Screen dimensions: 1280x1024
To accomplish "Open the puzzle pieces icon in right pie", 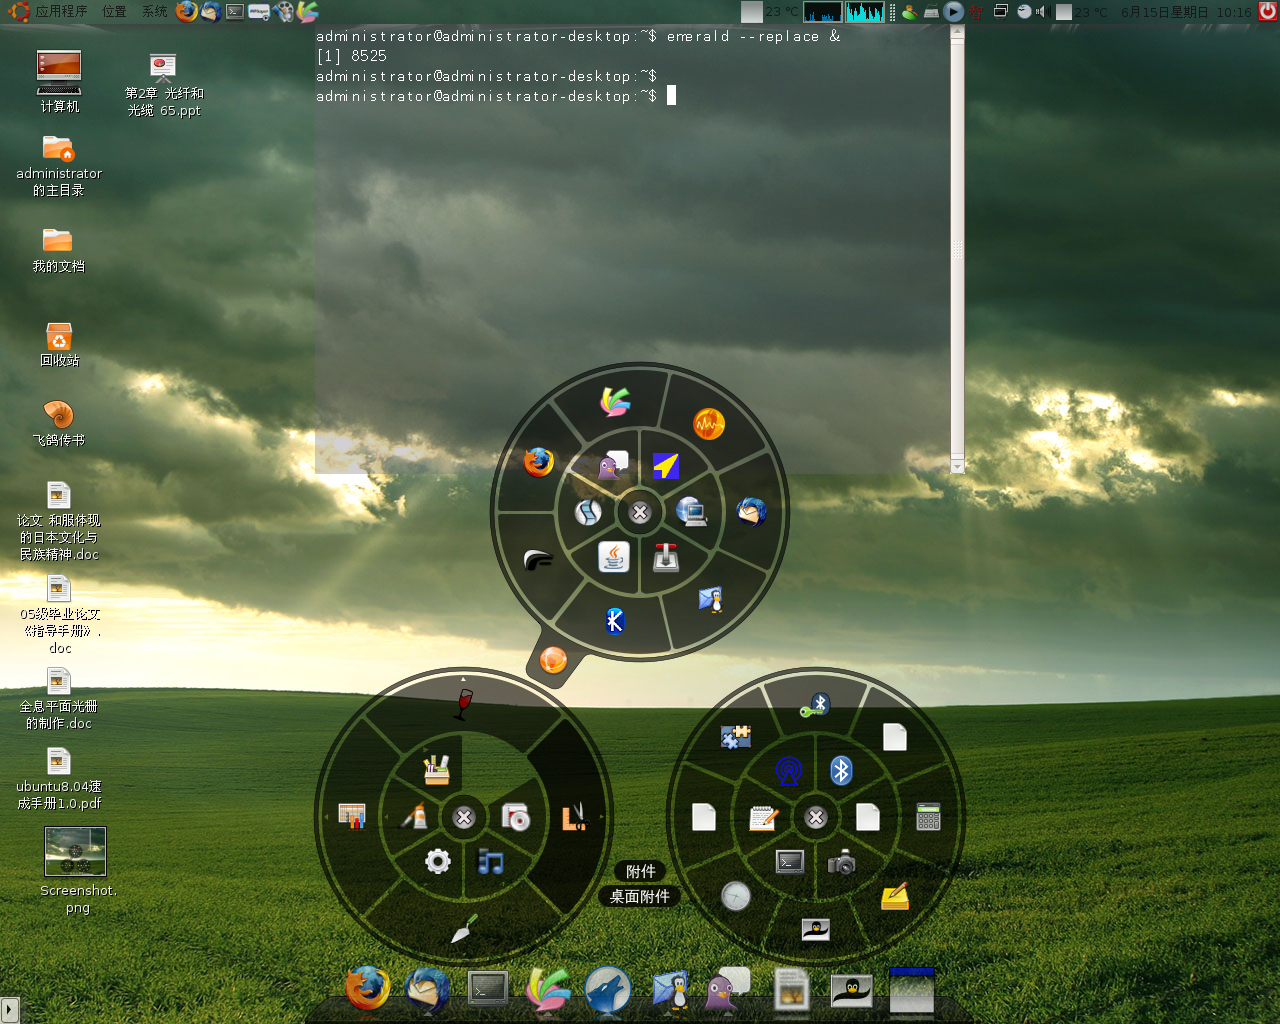I will (736, 737).
